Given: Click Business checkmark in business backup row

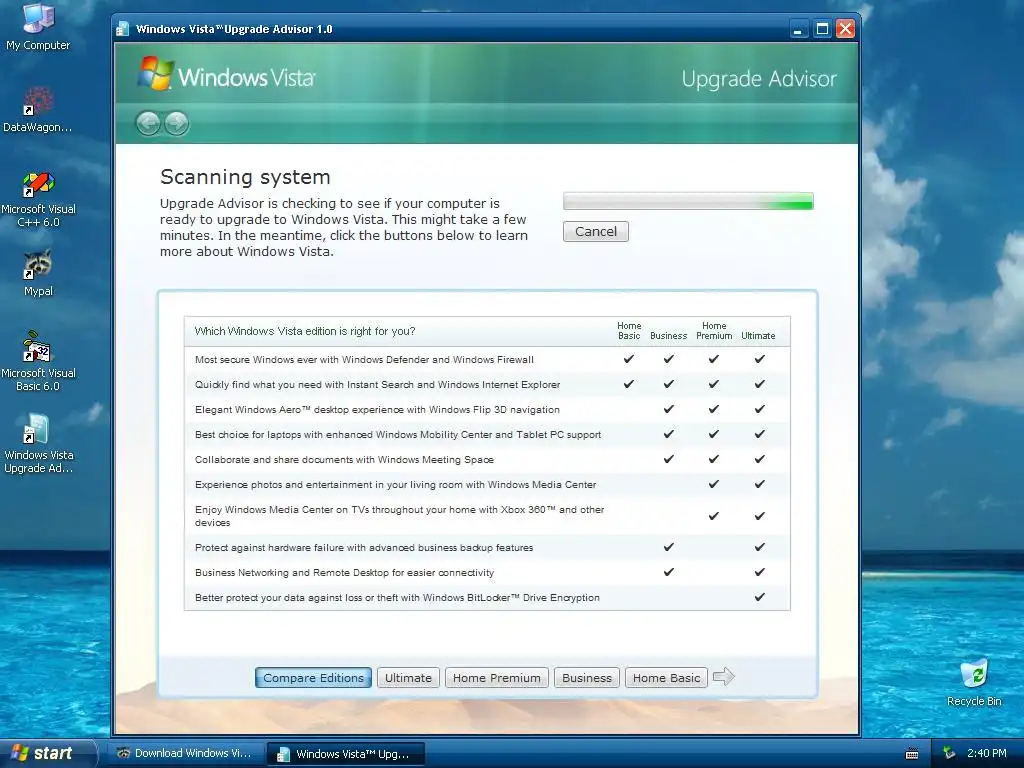Looking at the screenshot, I should [669, 547].
